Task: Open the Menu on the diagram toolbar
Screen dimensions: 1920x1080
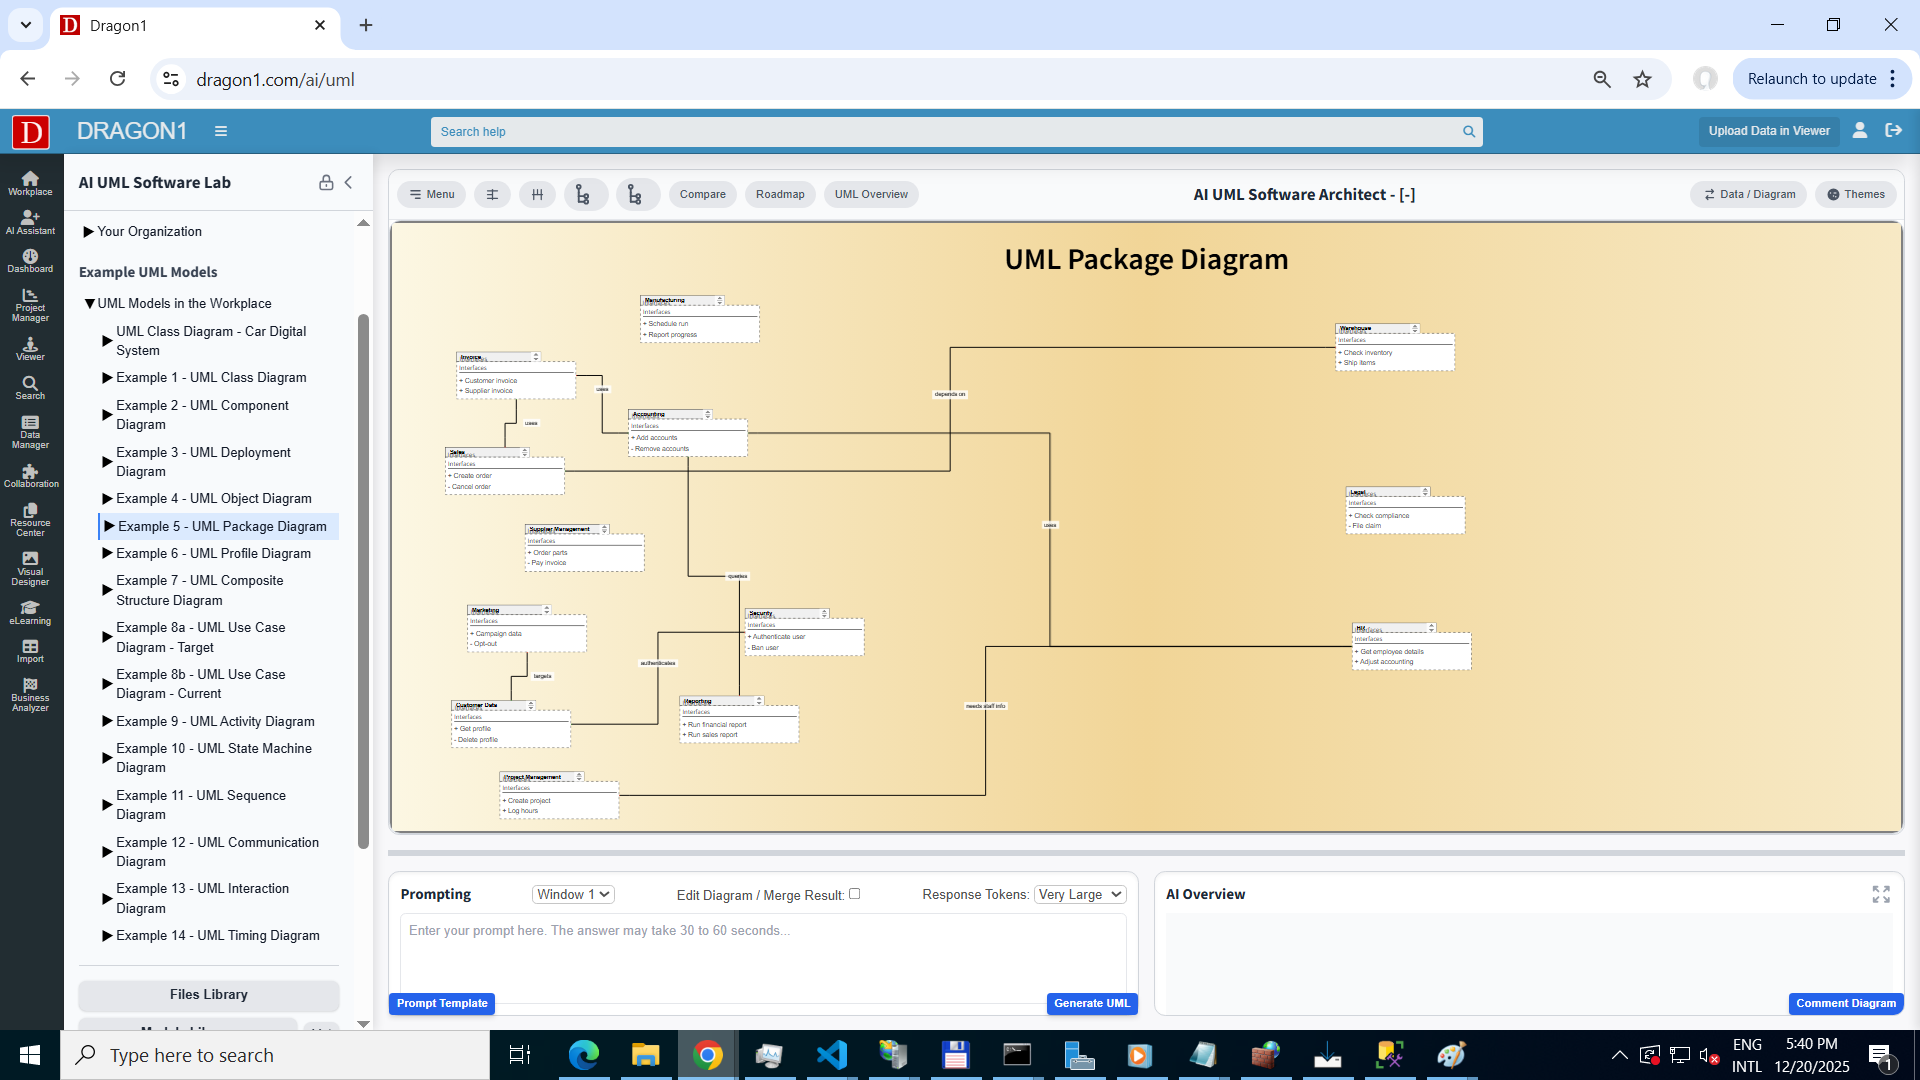Action: [x=431, y=194]
